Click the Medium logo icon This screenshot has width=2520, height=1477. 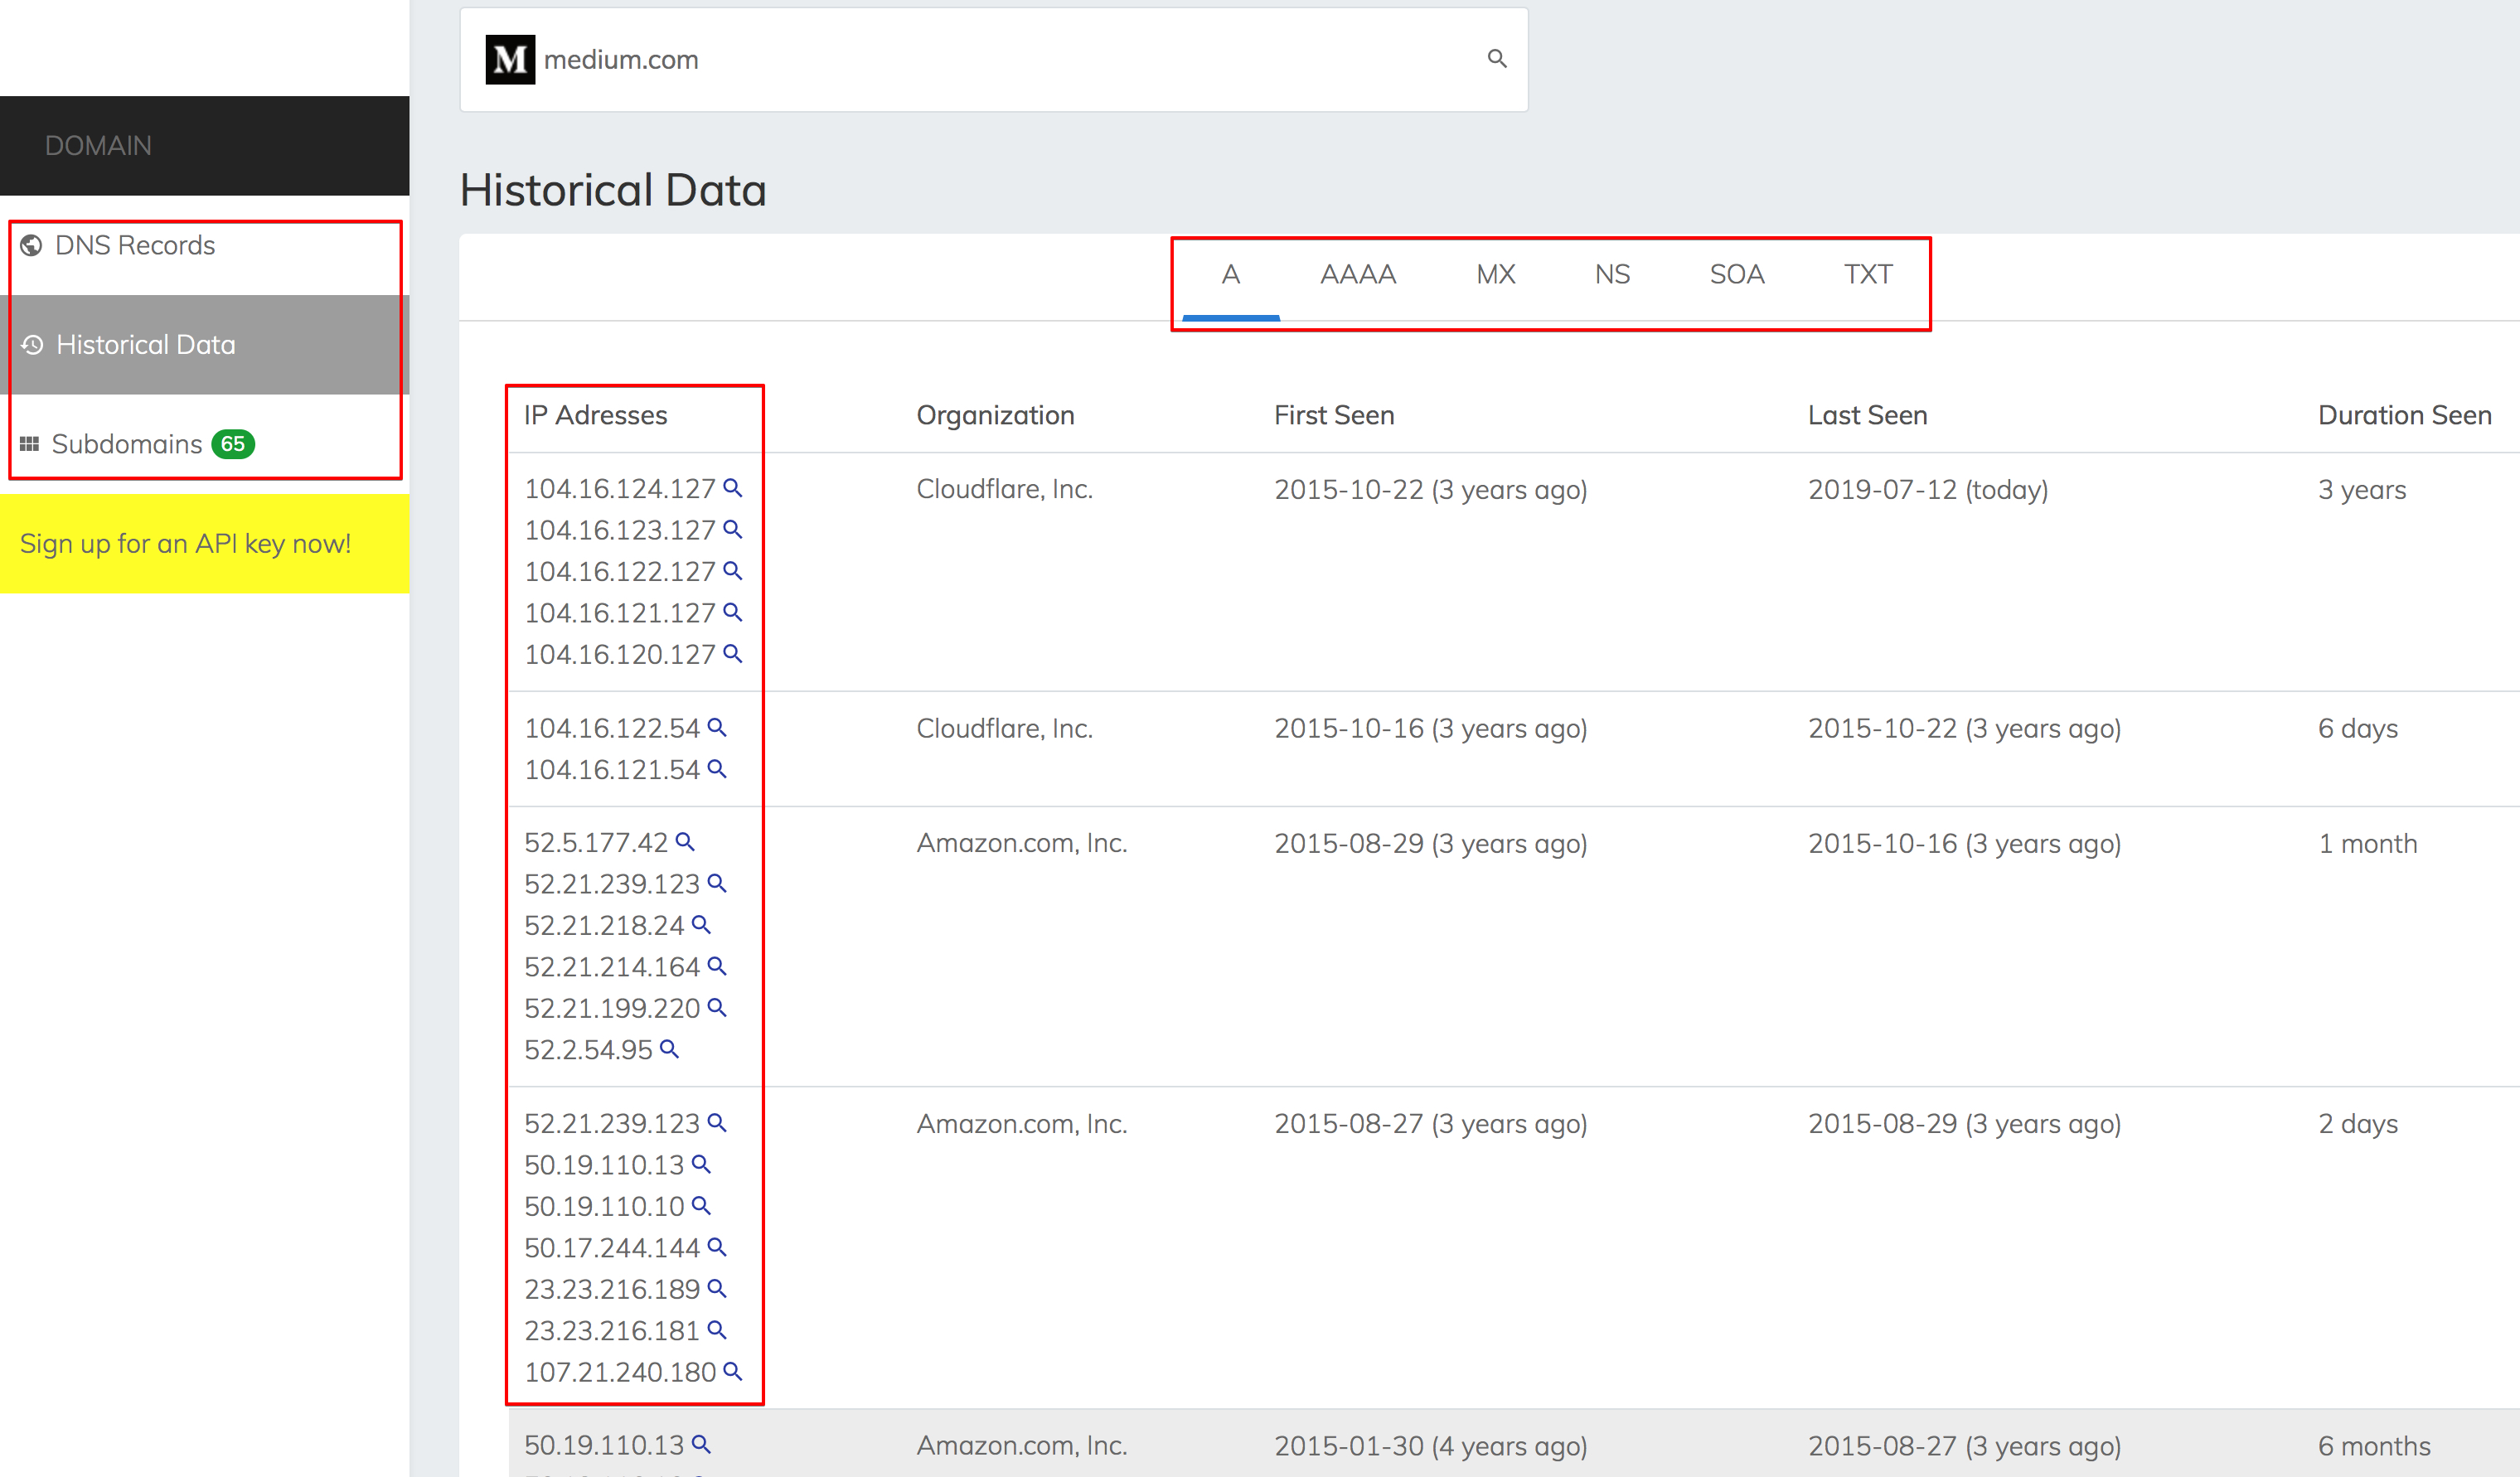tap(510, 60)
